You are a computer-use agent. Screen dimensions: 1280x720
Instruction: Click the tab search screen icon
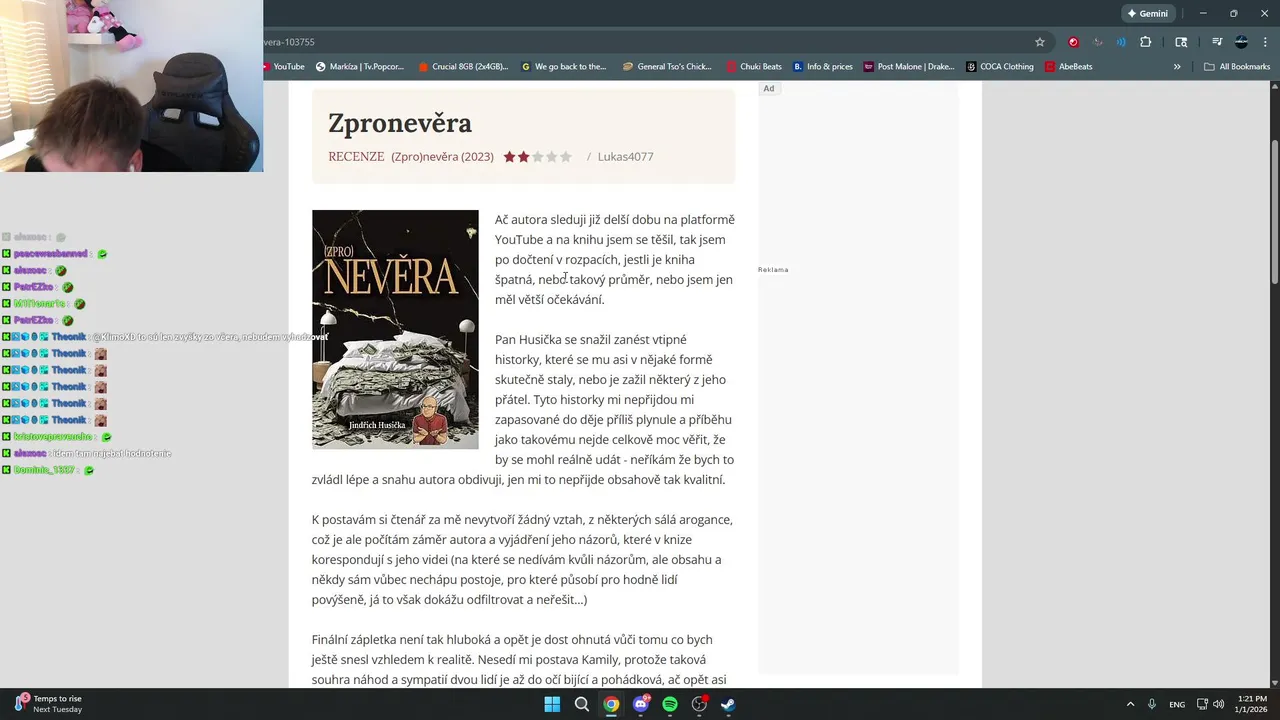pyautogui.click(x=1181, y=42)
